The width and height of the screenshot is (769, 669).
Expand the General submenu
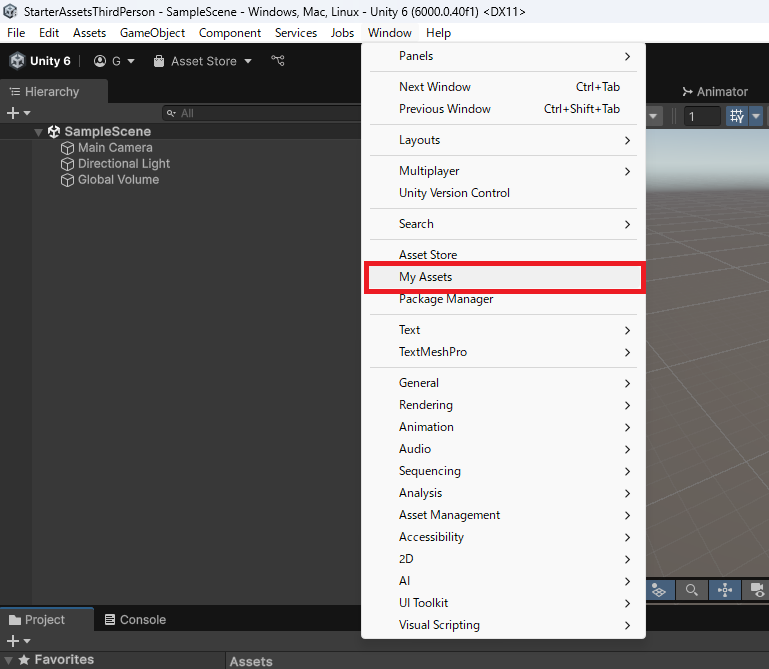pos(503,383)
